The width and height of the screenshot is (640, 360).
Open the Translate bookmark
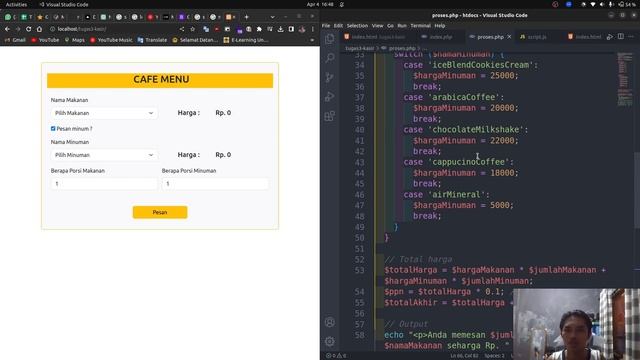(152, 40)
